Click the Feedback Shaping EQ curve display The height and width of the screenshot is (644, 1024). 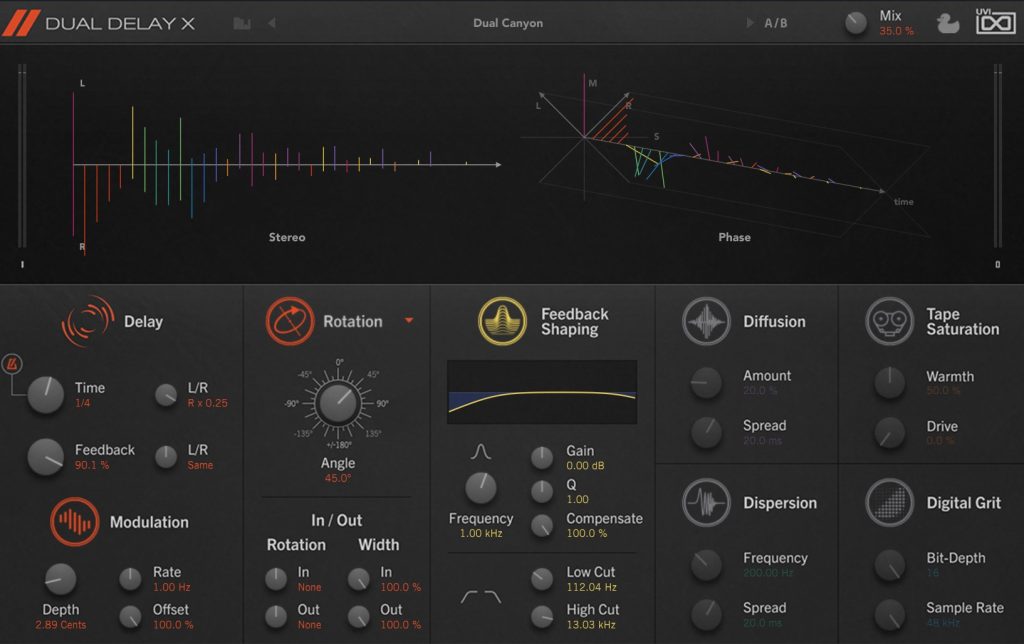542,394
